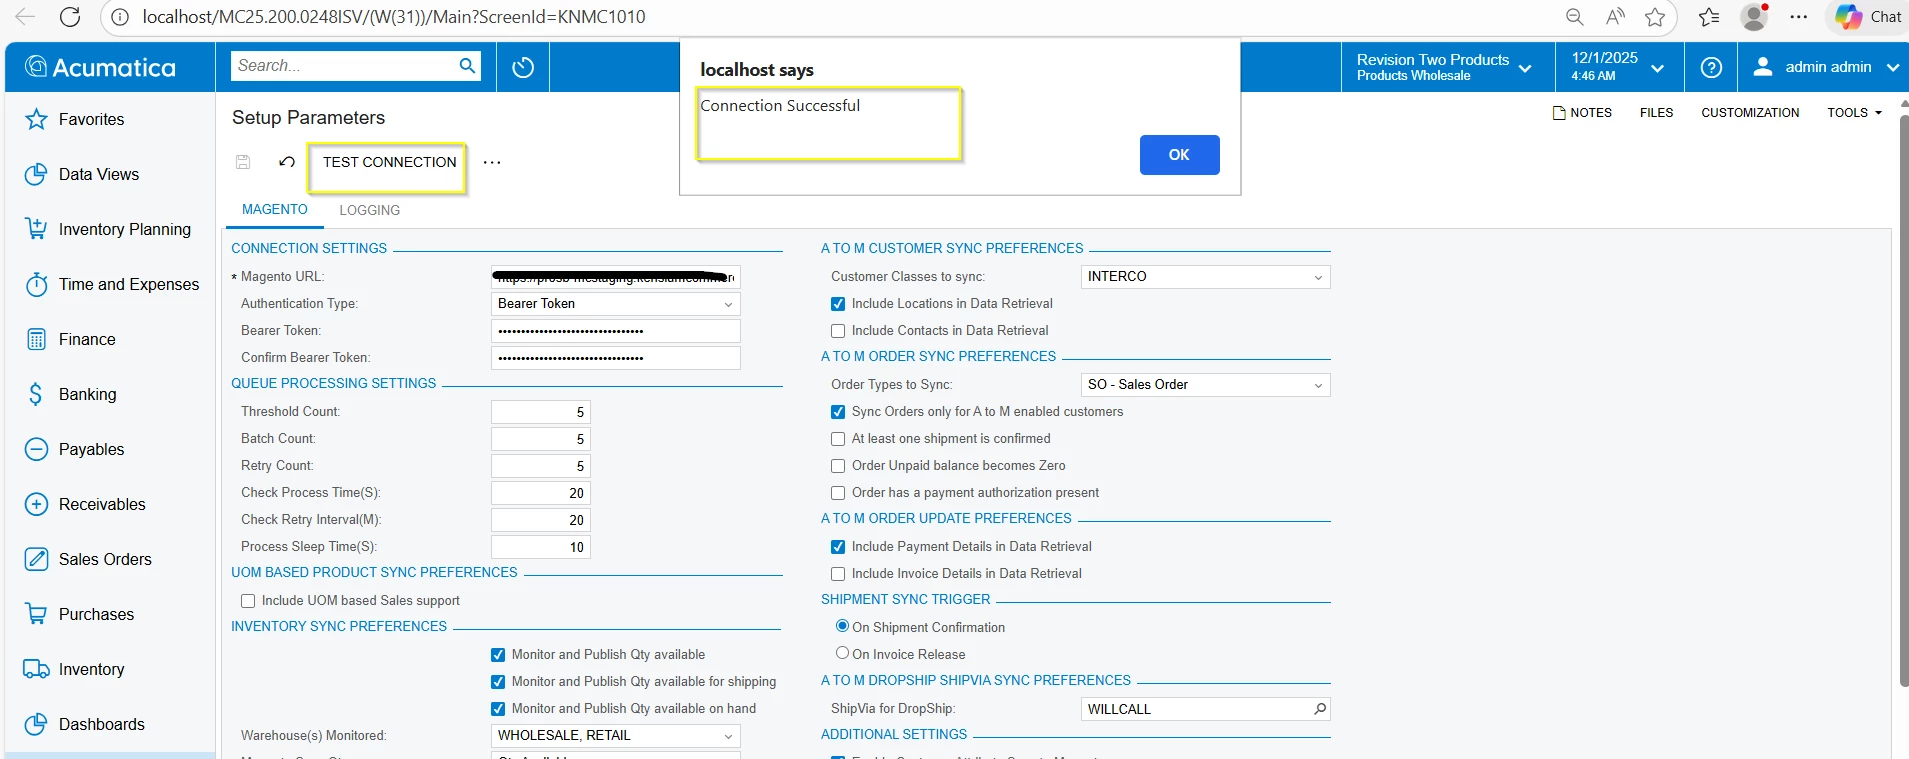Open the help question mark icon

tap(1711, 67)
